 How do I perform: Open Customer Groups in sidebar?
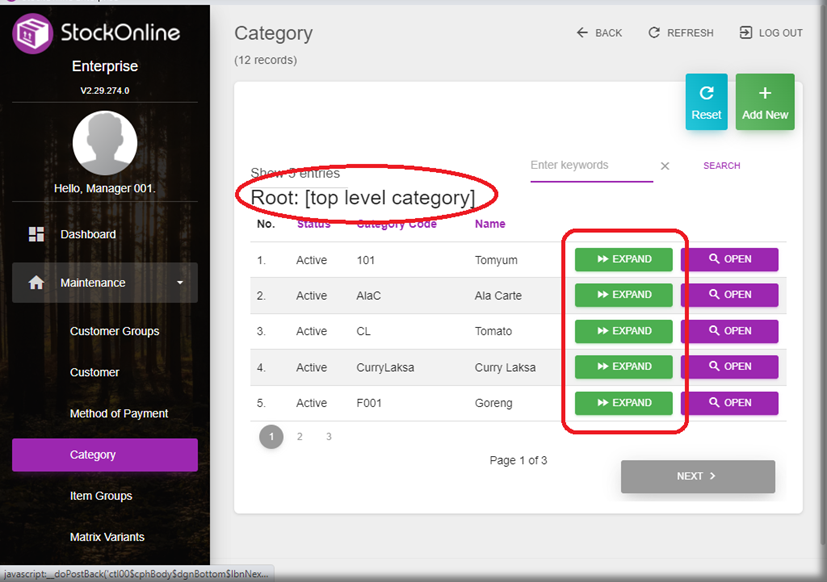pos(114,331)
